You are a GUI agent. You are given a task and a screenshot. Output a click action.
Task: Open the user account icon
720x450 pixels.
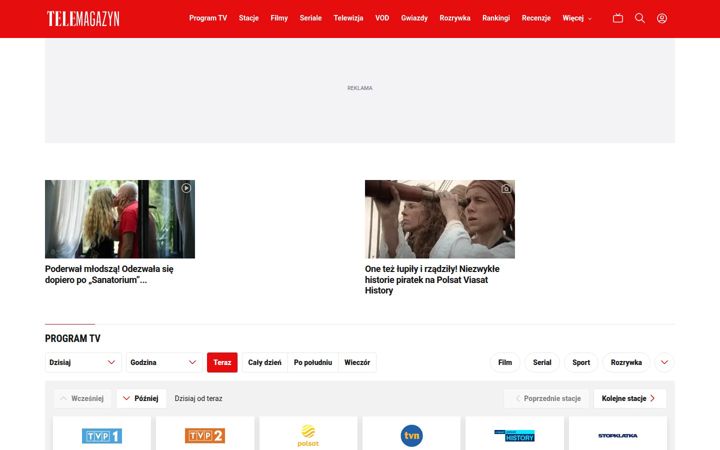click(x=662, y=18)
